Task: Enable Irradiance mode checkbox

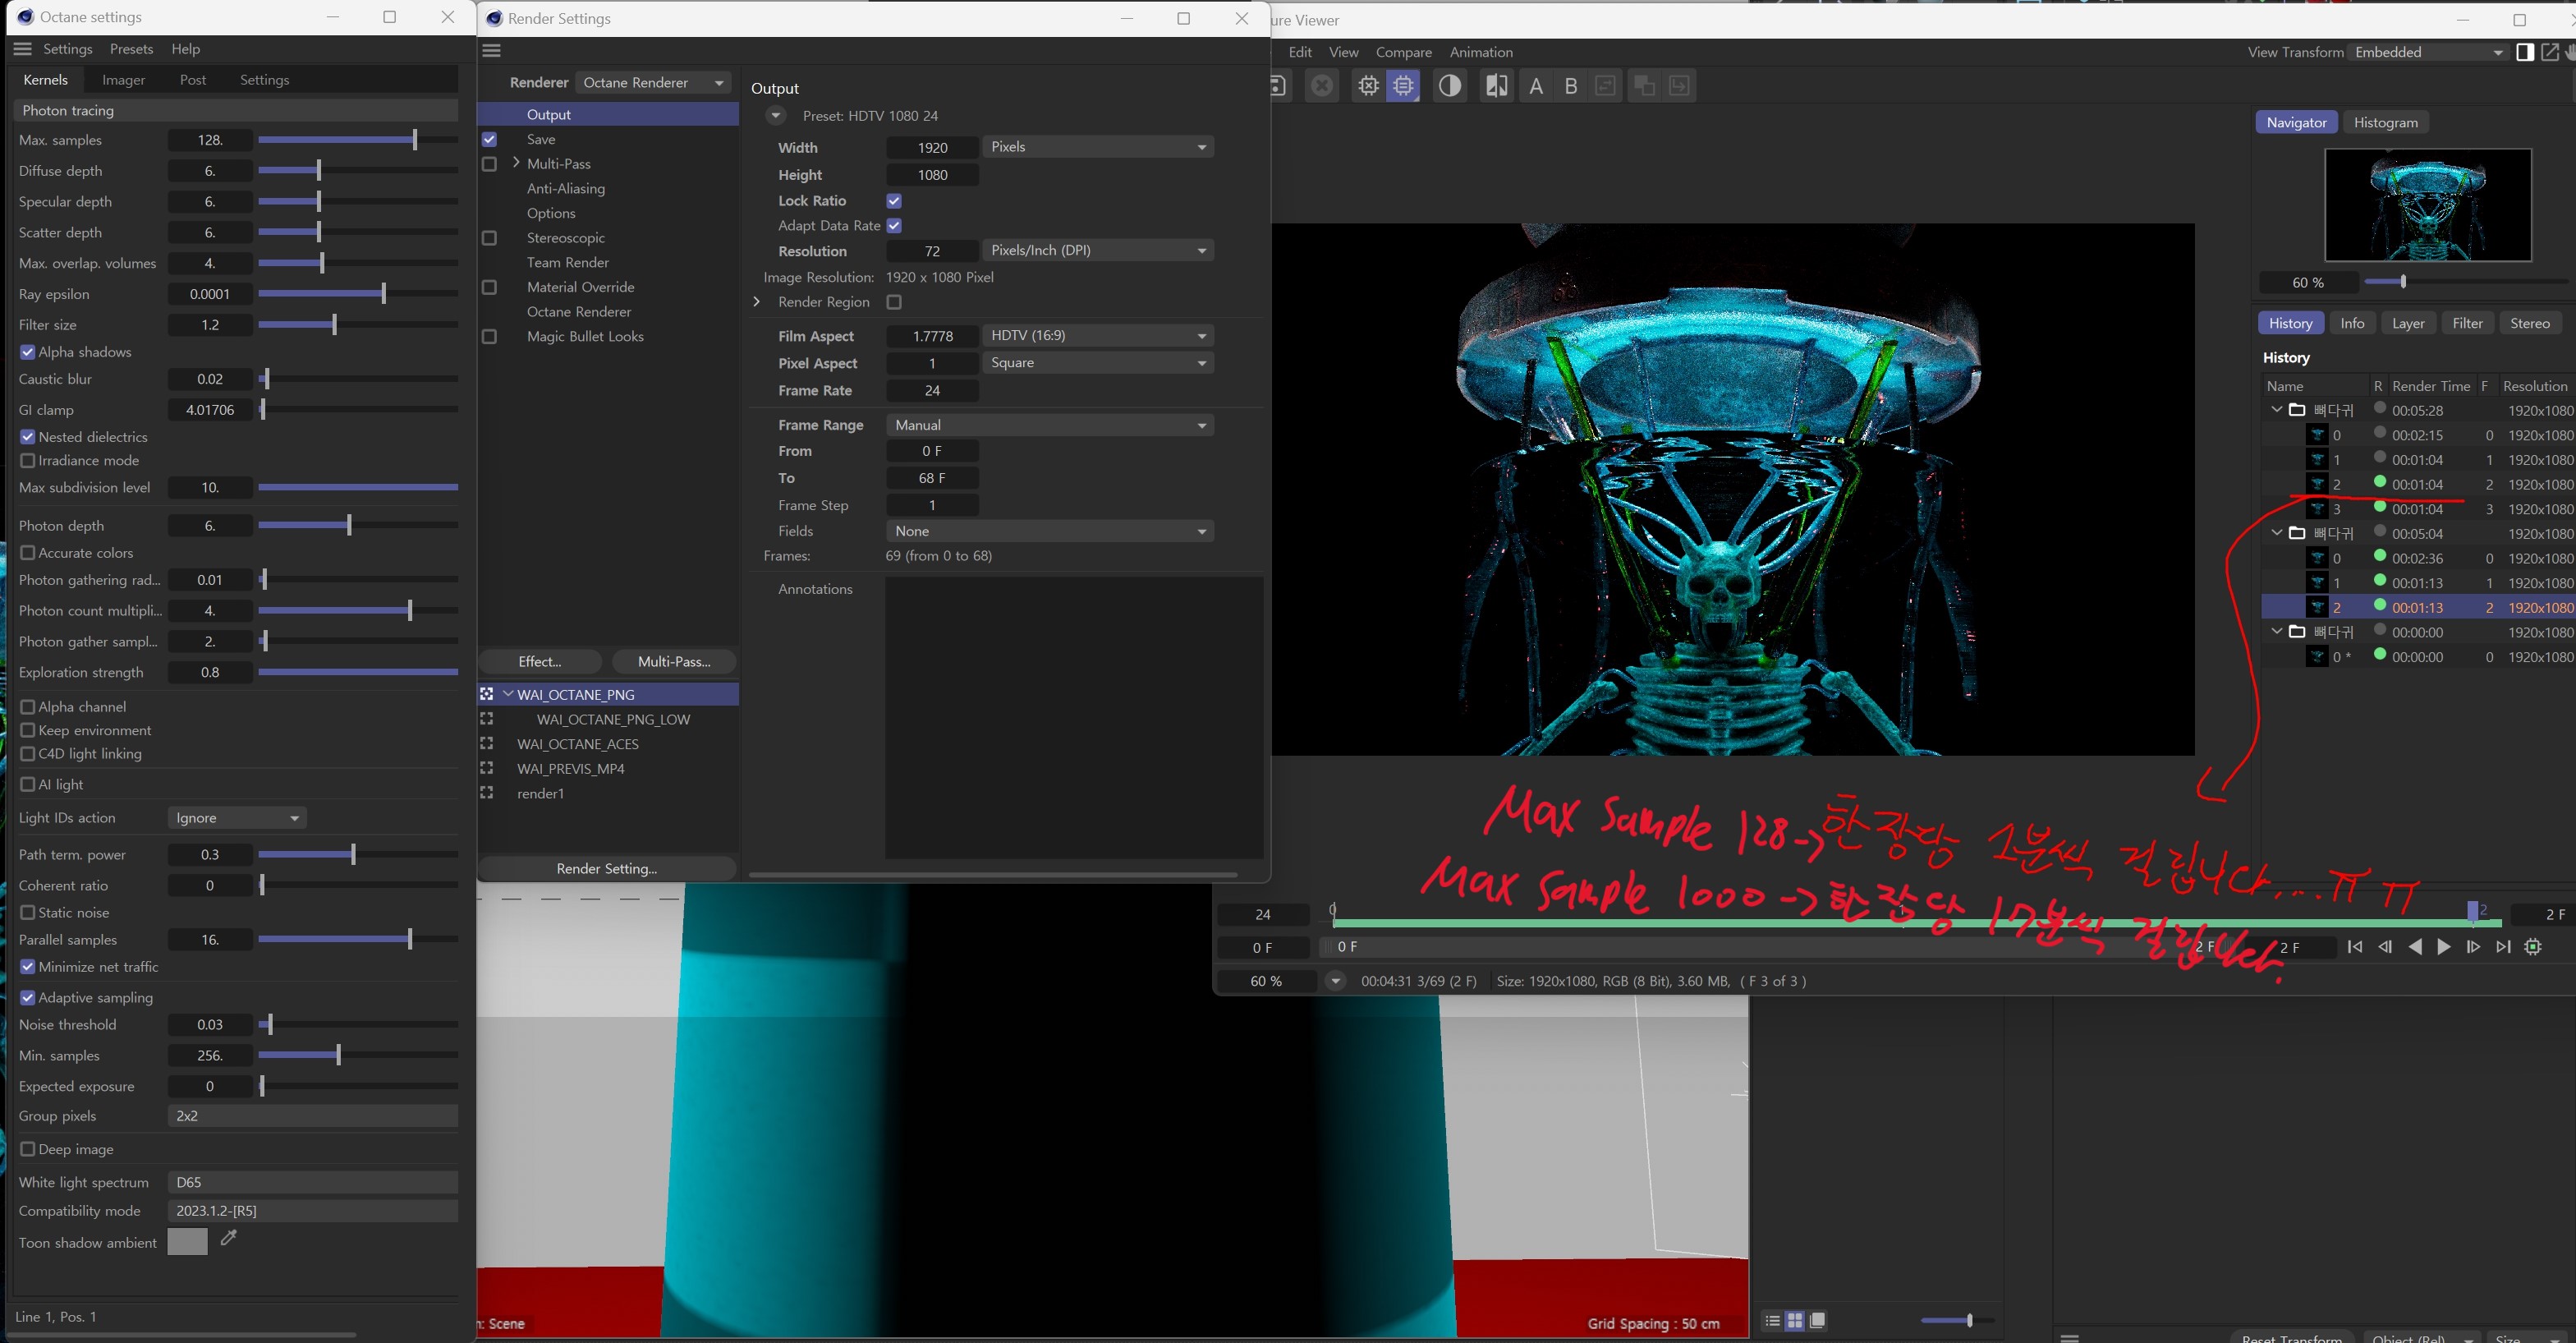Action: point(28,460)
